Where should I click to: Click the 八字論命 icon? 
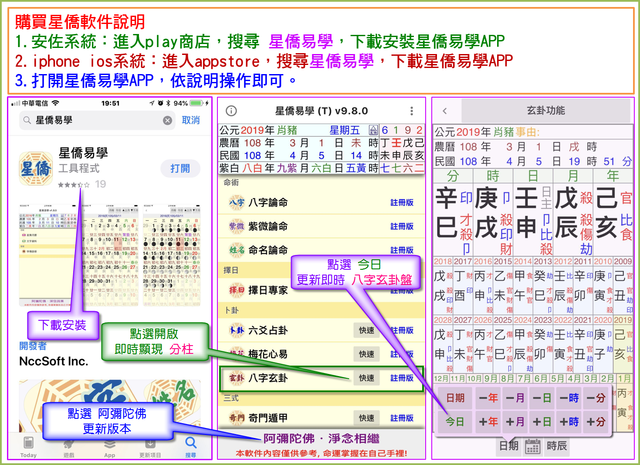236,202
